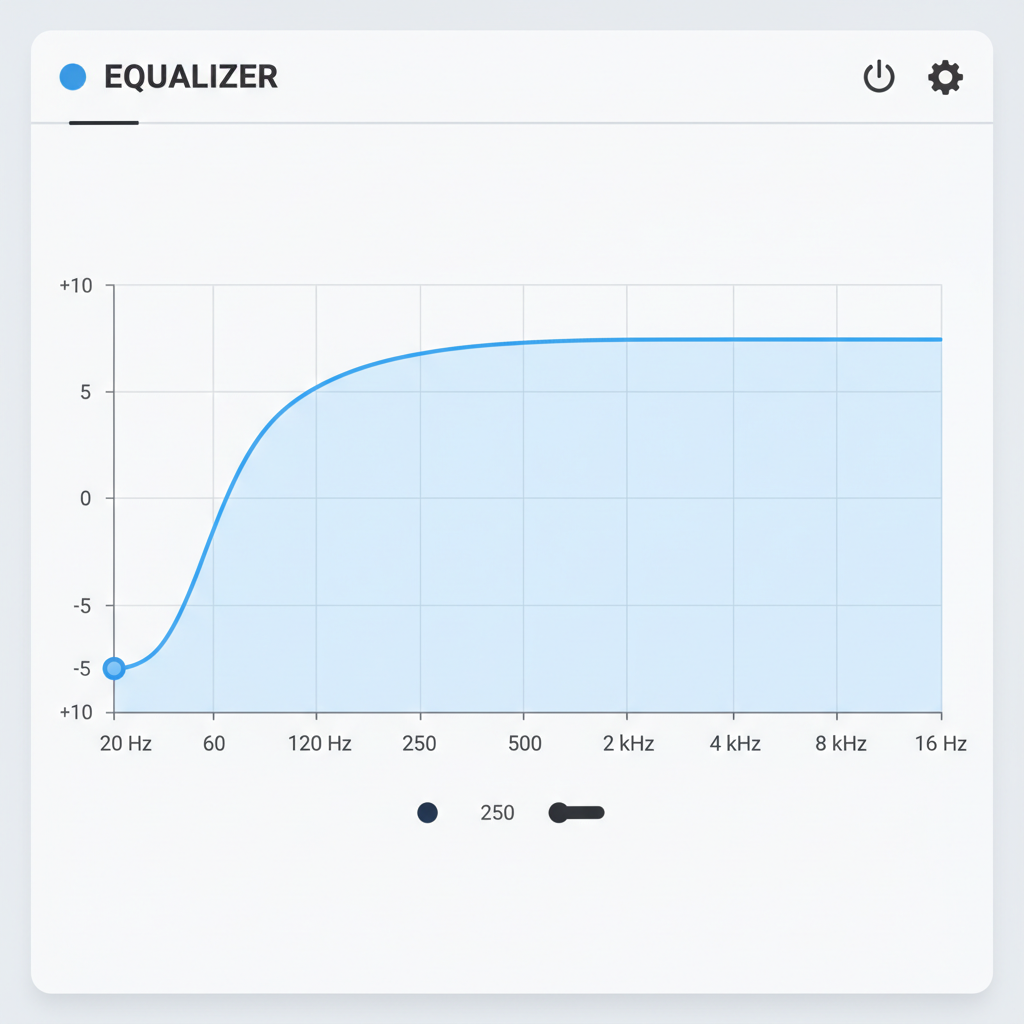Click the 60 Hz frequency label

point(214,744)
